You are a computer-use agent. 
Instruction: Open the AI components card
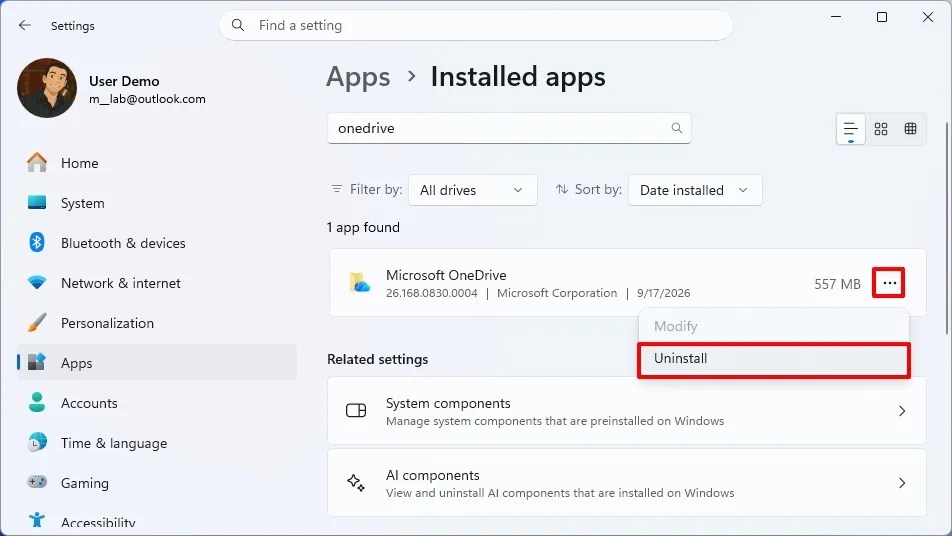pos(627,483)
